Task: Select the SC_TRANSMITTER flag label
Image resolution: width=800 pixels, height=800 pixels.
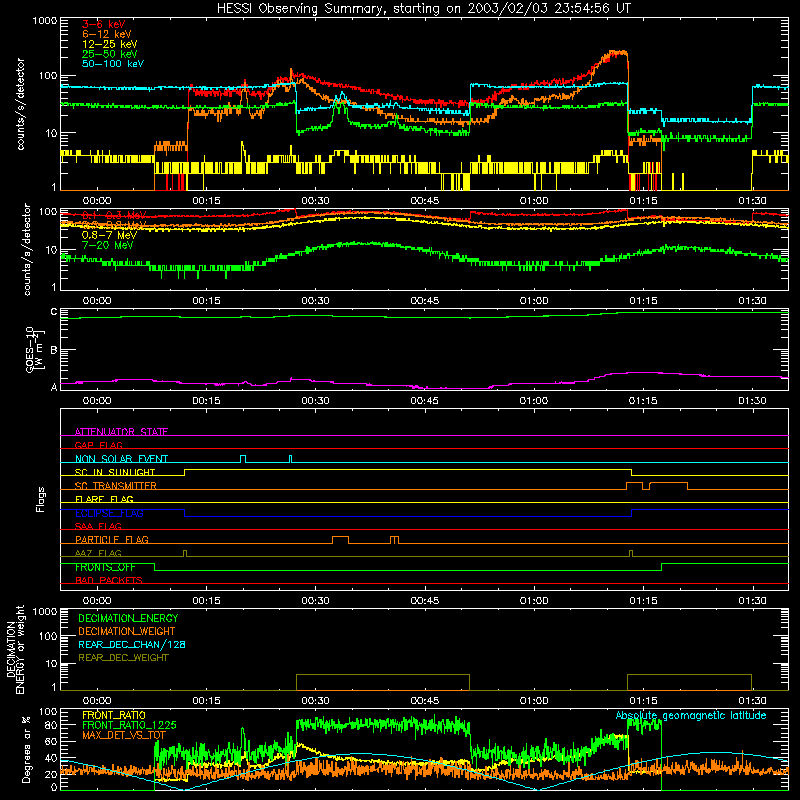Action: point(116,486)
